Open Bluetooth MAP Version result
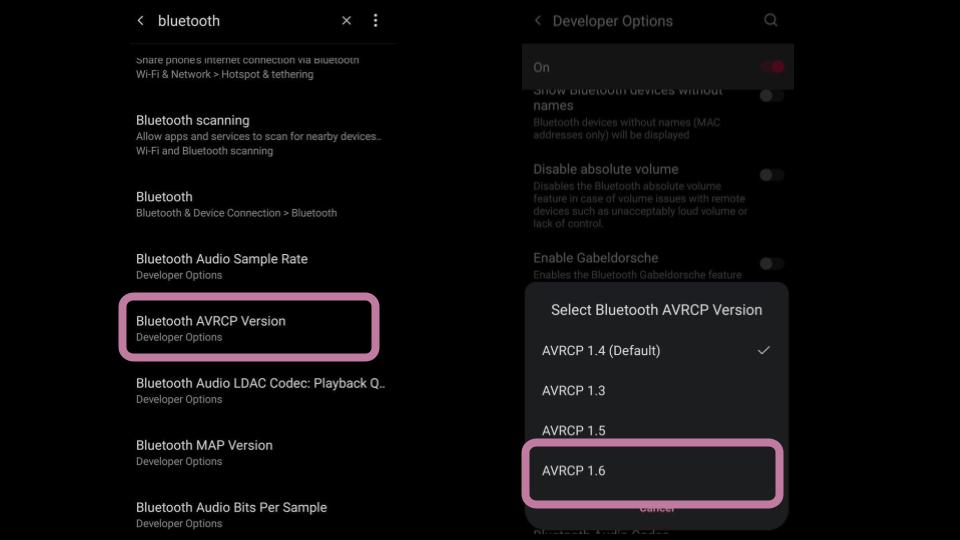 (263, 452)
